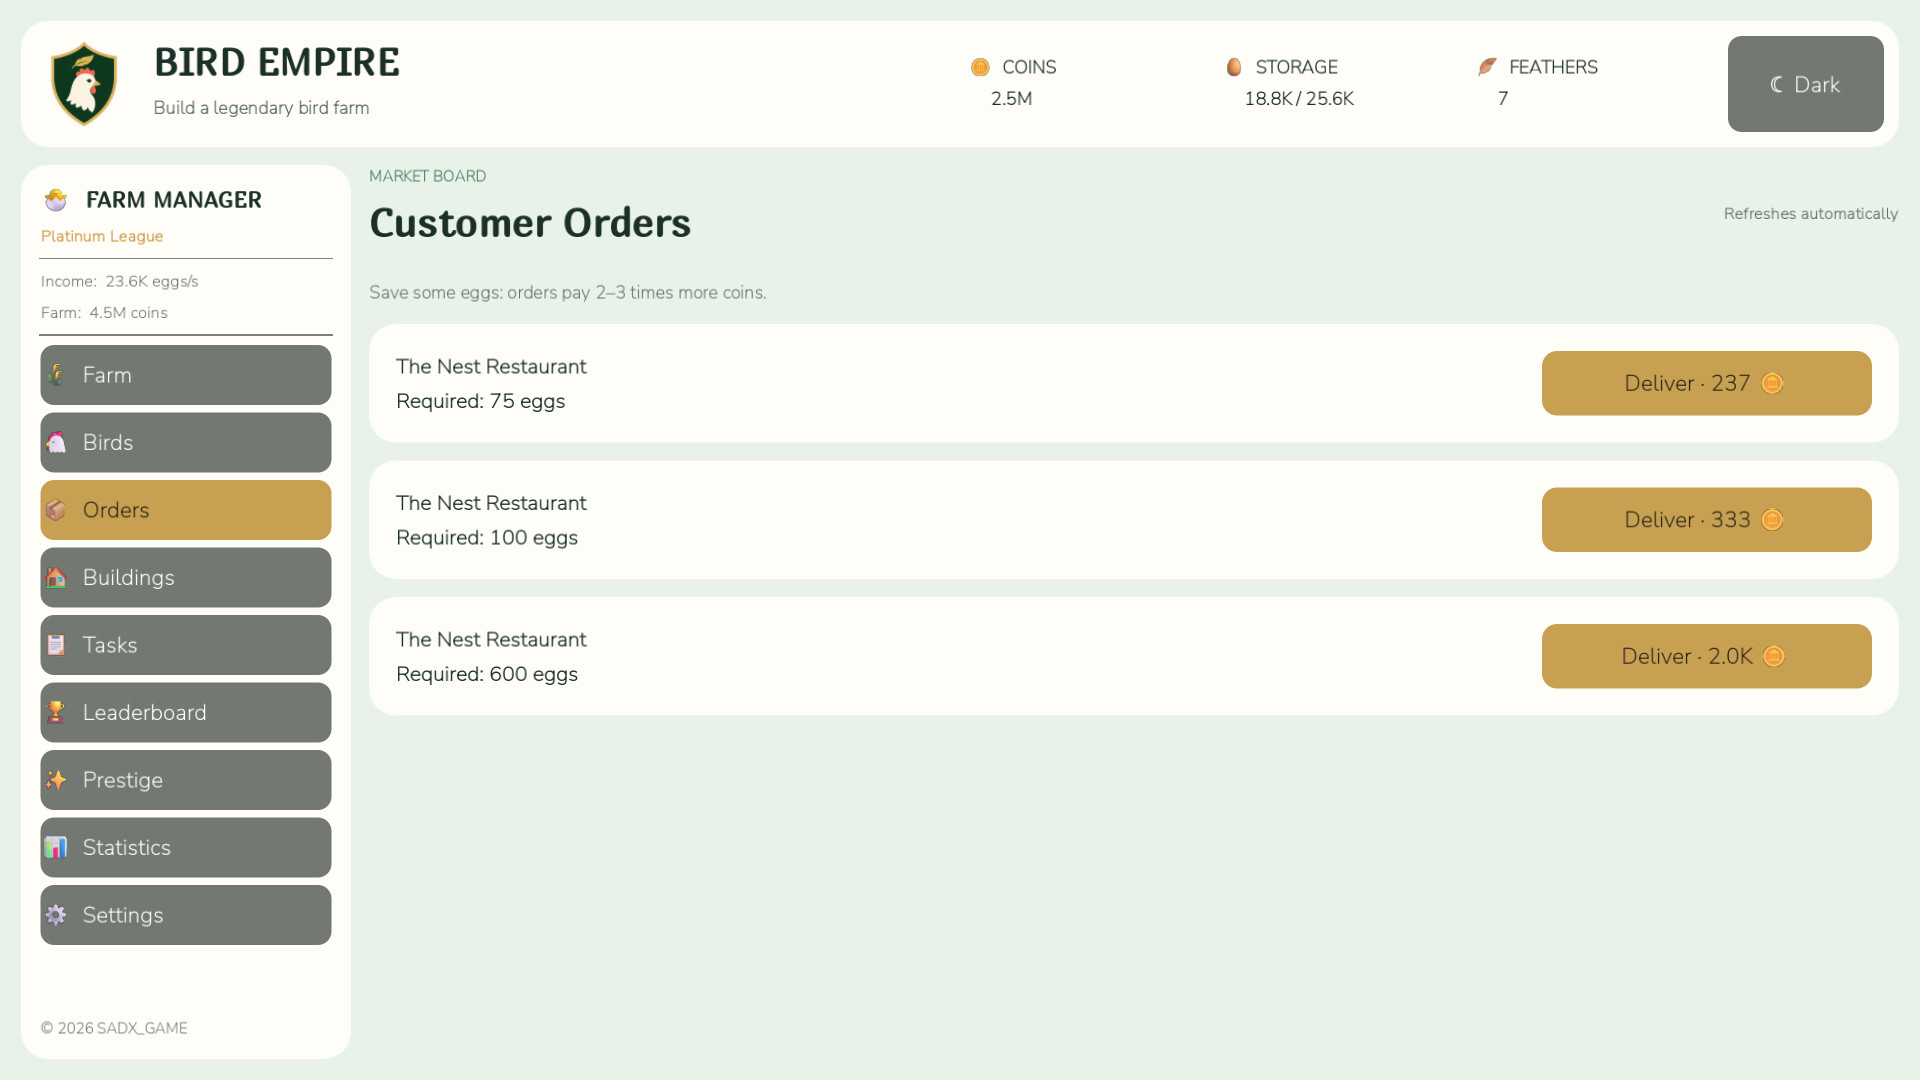
Task: Click the coin icon beside COINS
Action: pyautogui.click(x=980, y=67)
